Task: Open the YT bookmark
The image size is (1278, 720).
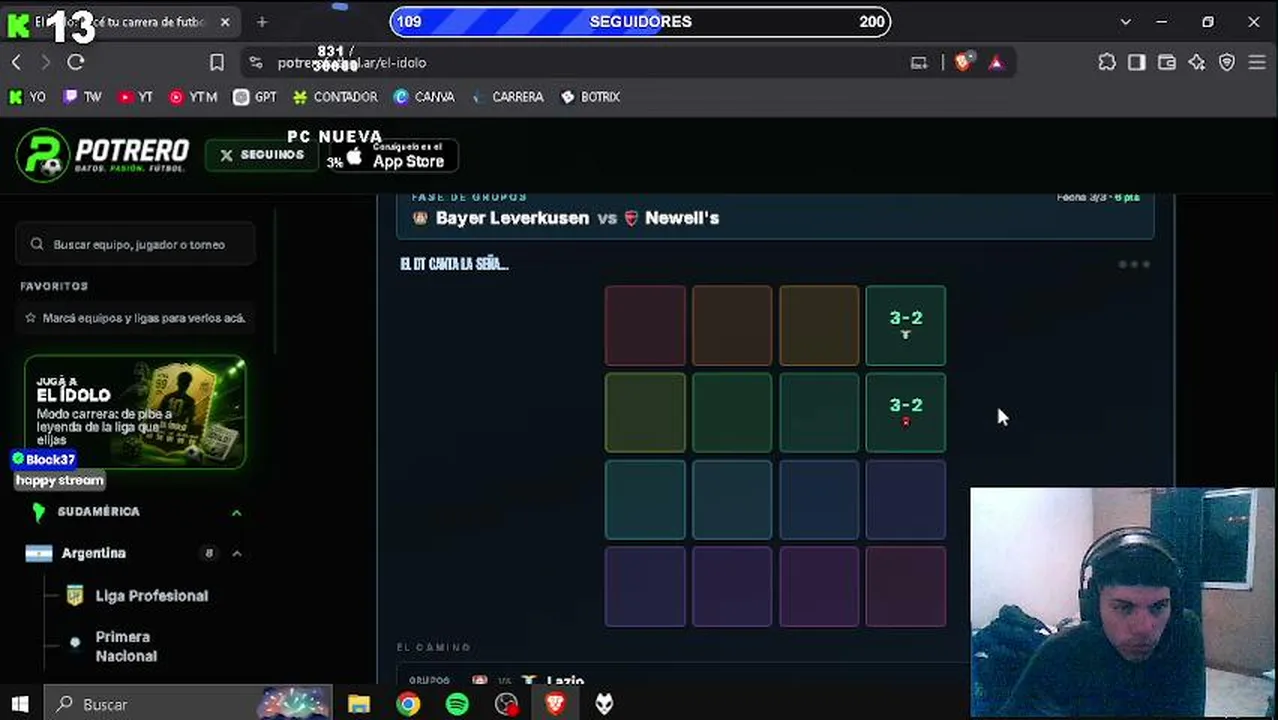Action: (136, 97)
